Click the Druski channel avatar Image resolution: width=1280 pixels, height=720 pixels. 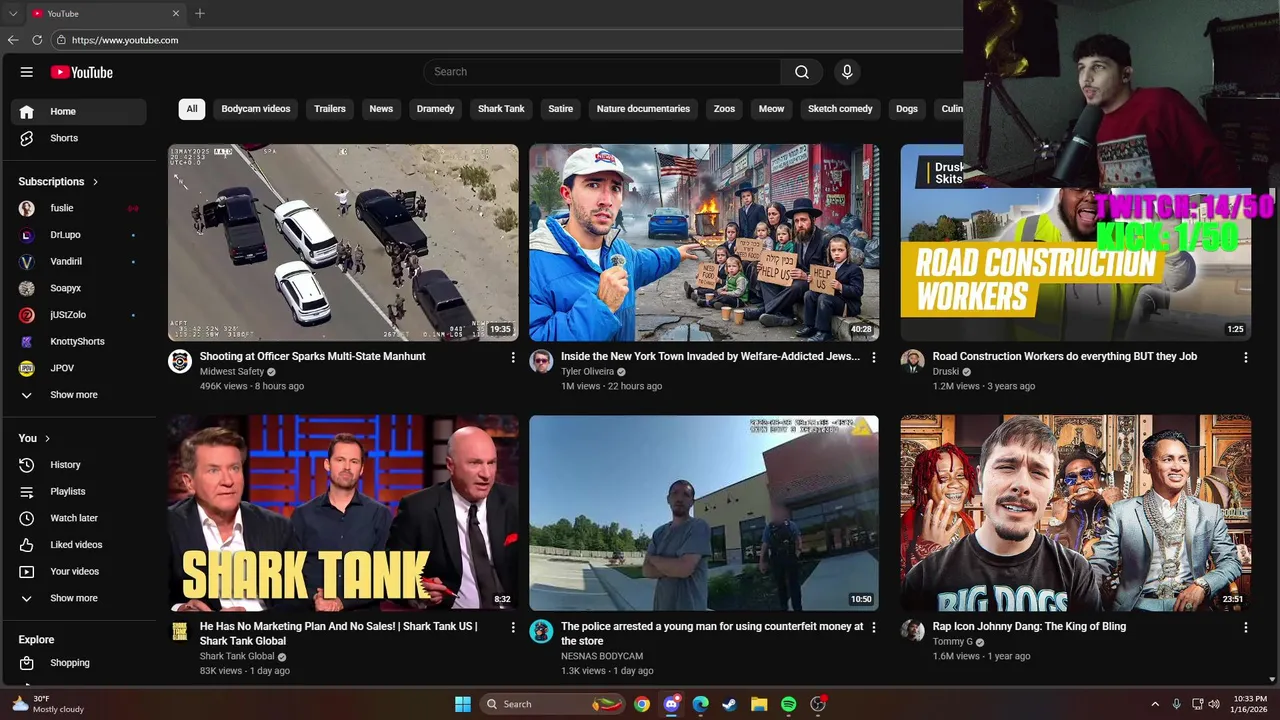coord(912,361)
